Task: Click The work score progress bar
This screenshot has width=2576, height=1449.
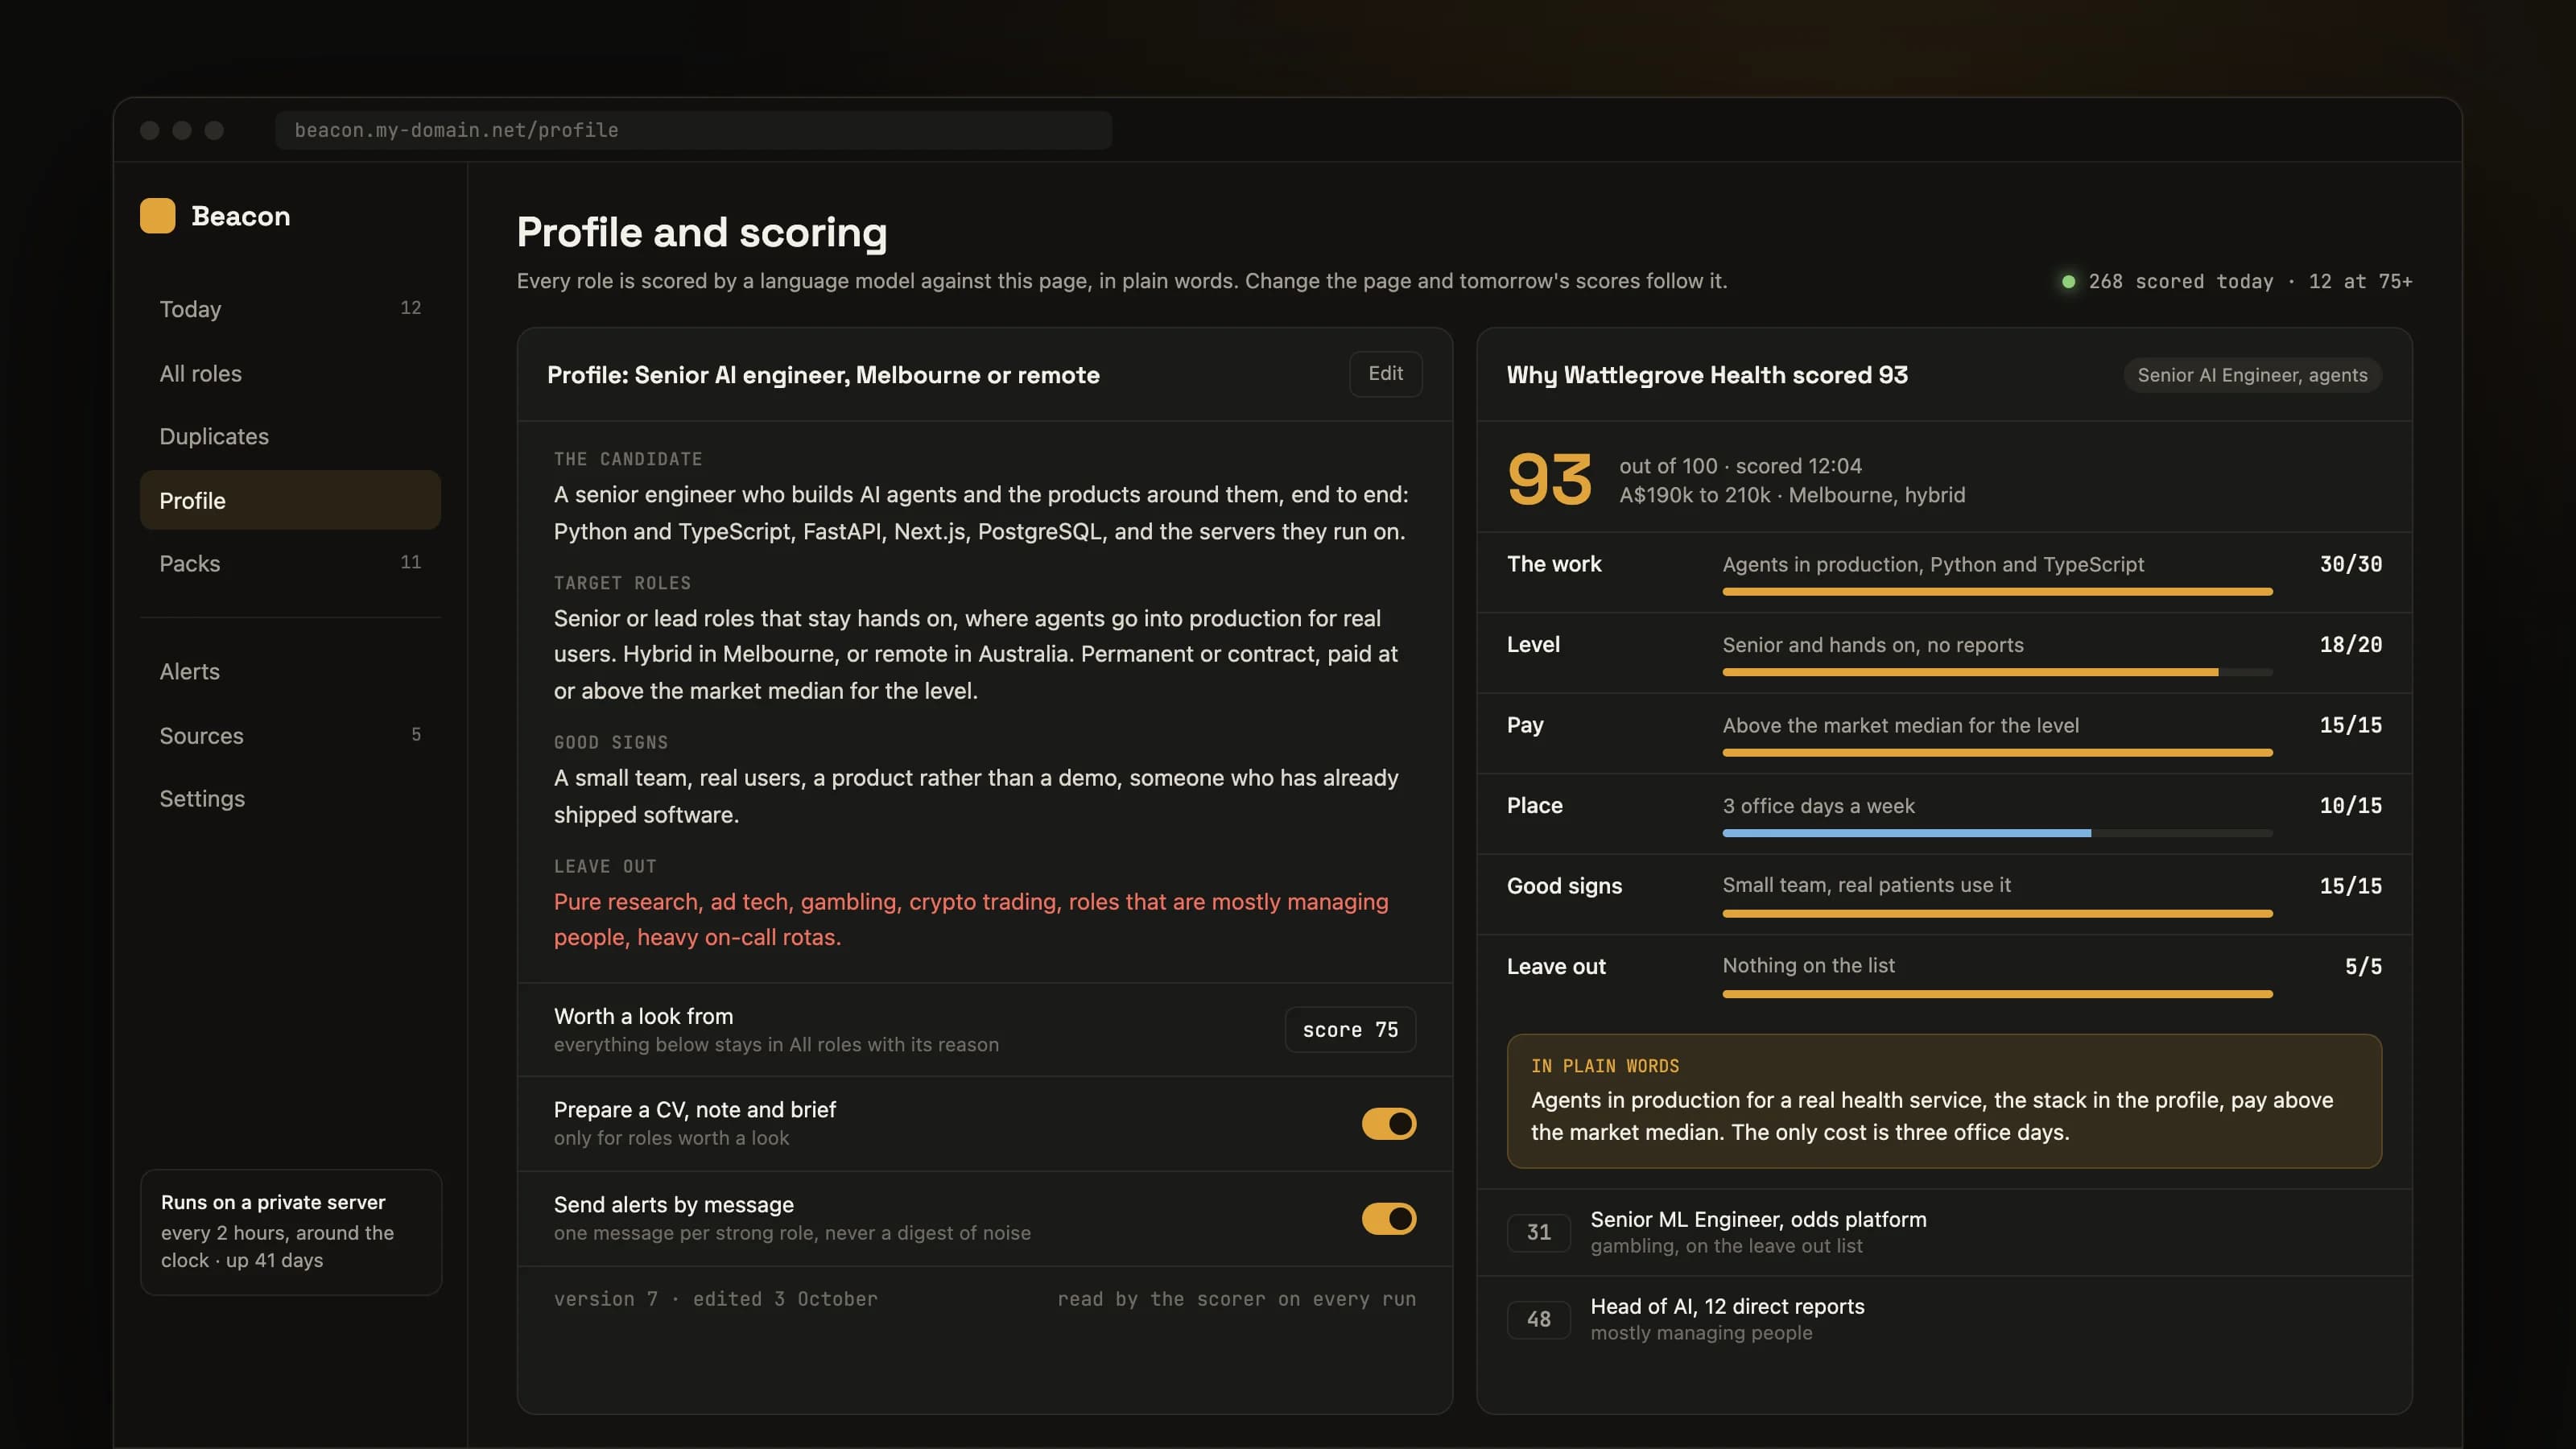Action: 1997,592
